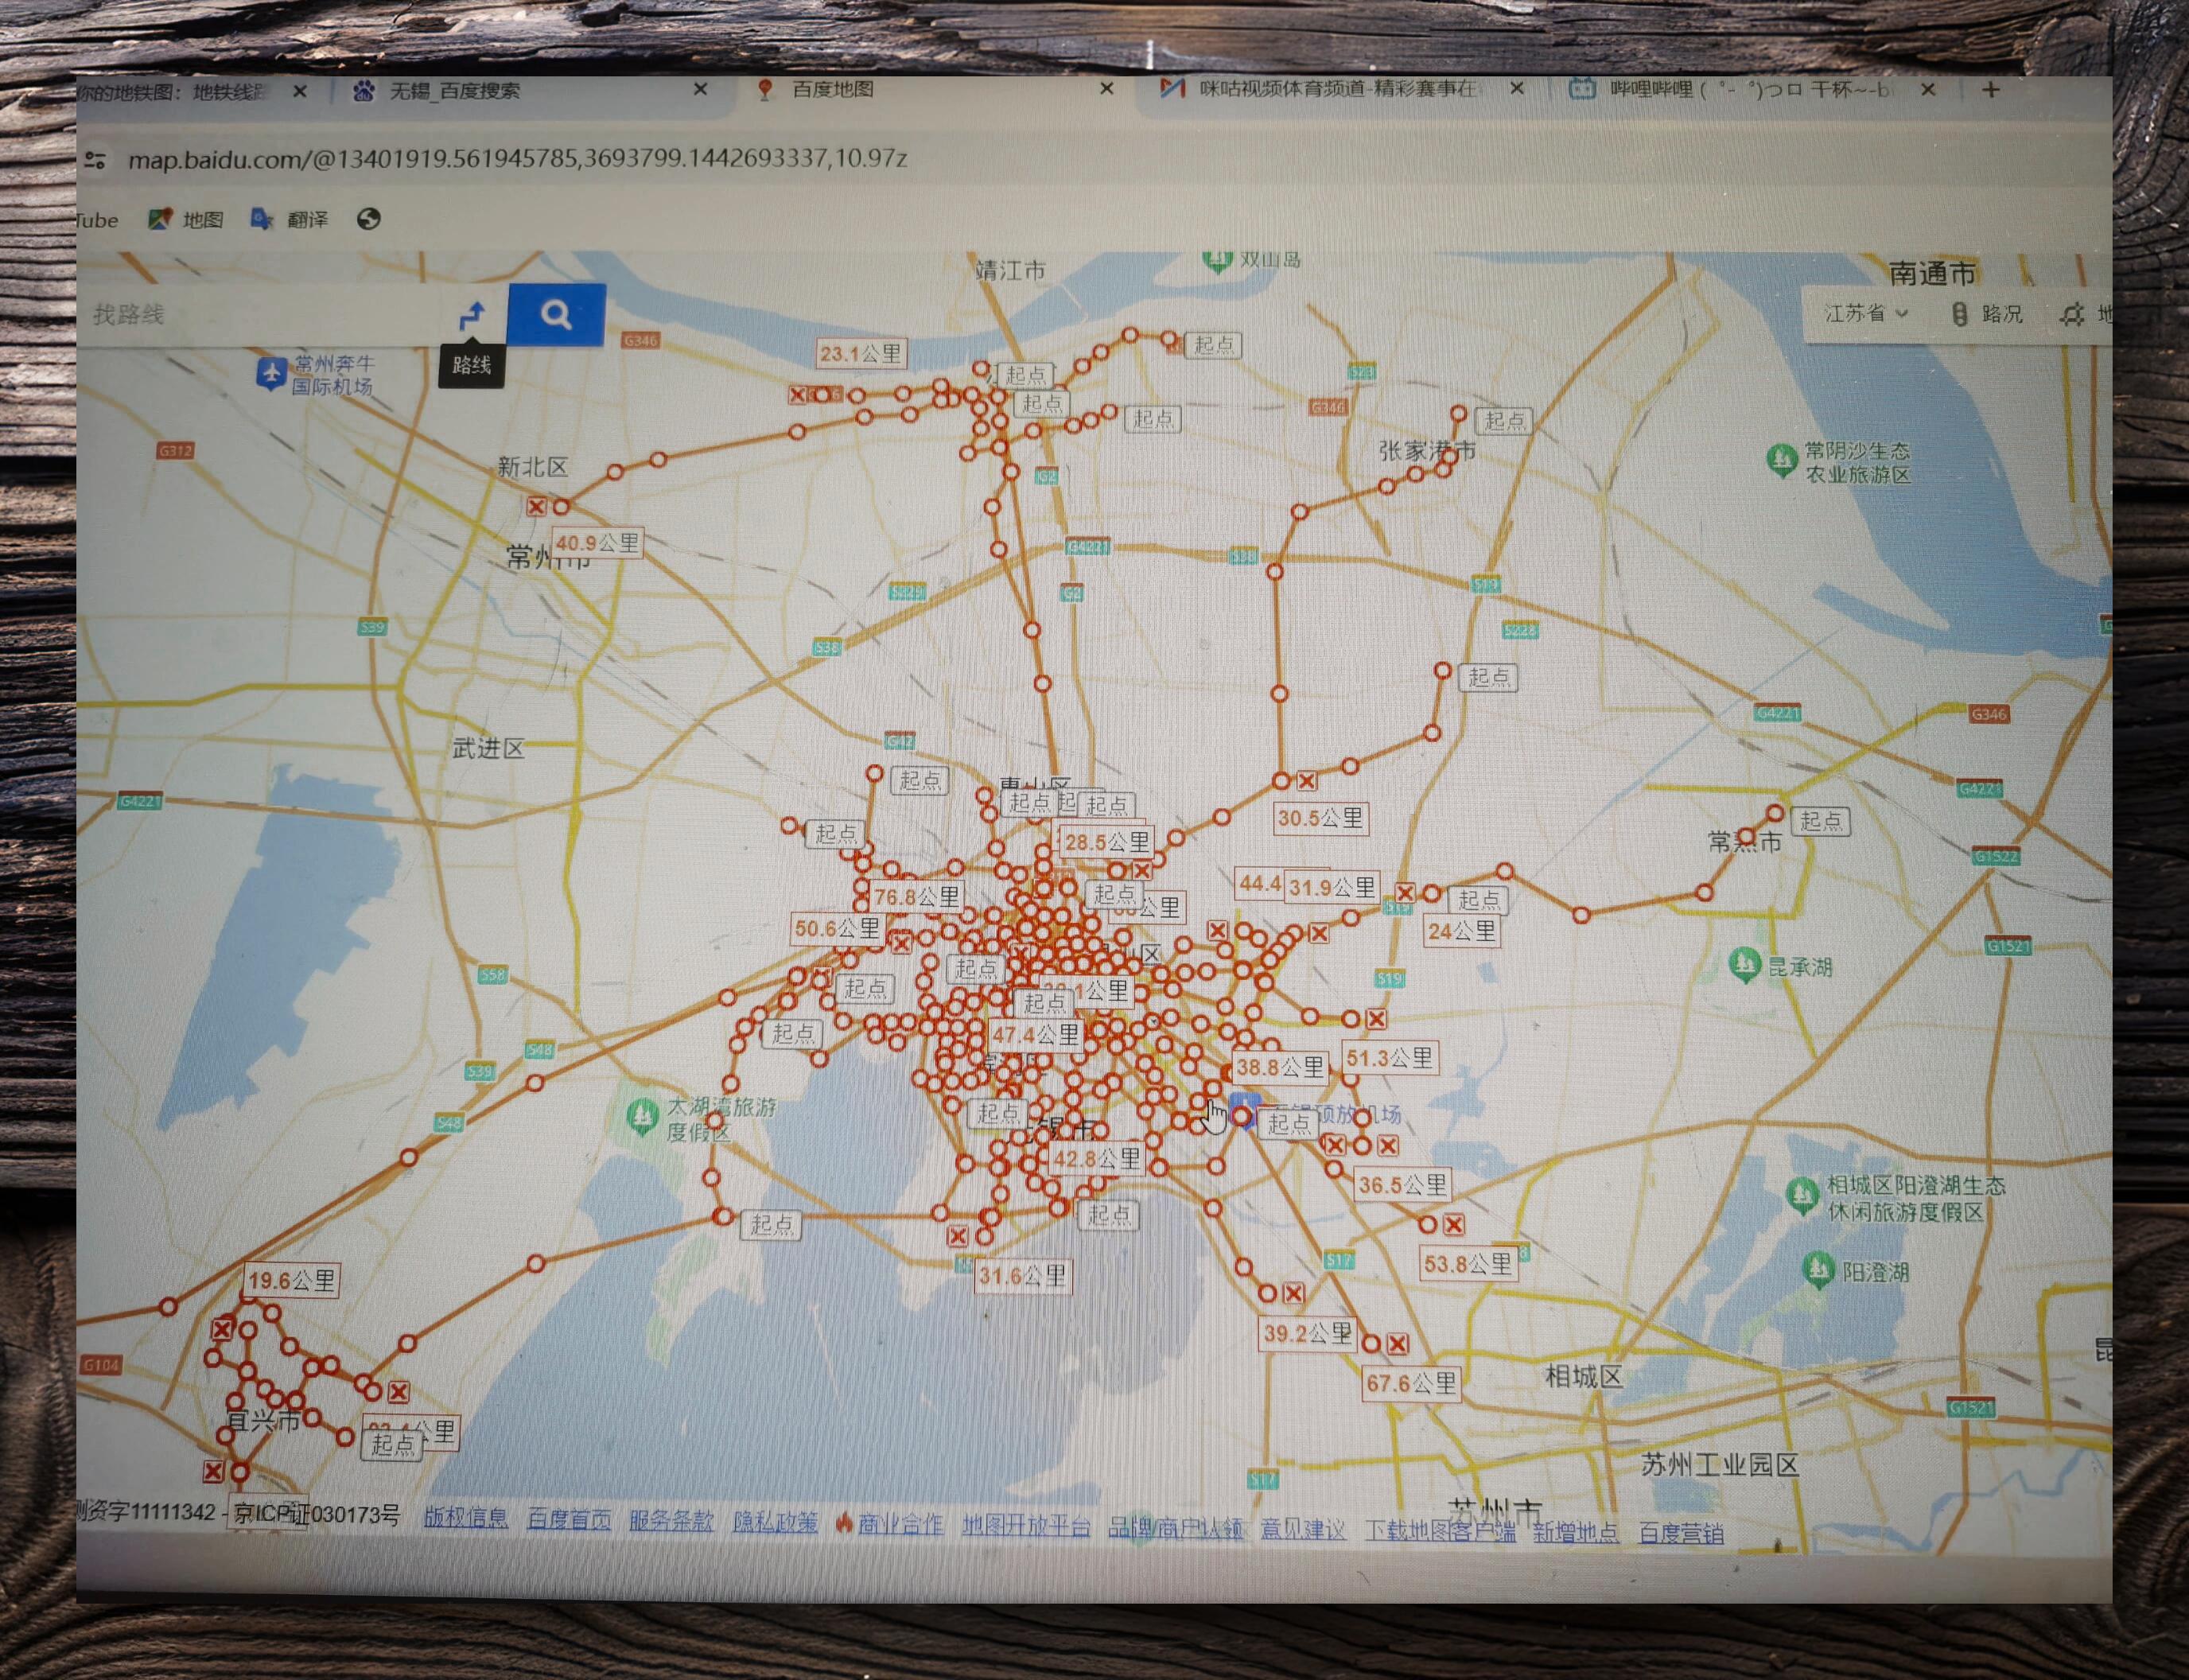Open the 意见建议 footer link
Viewport: 2189px width, 1680px height.
point(1303,1529)
